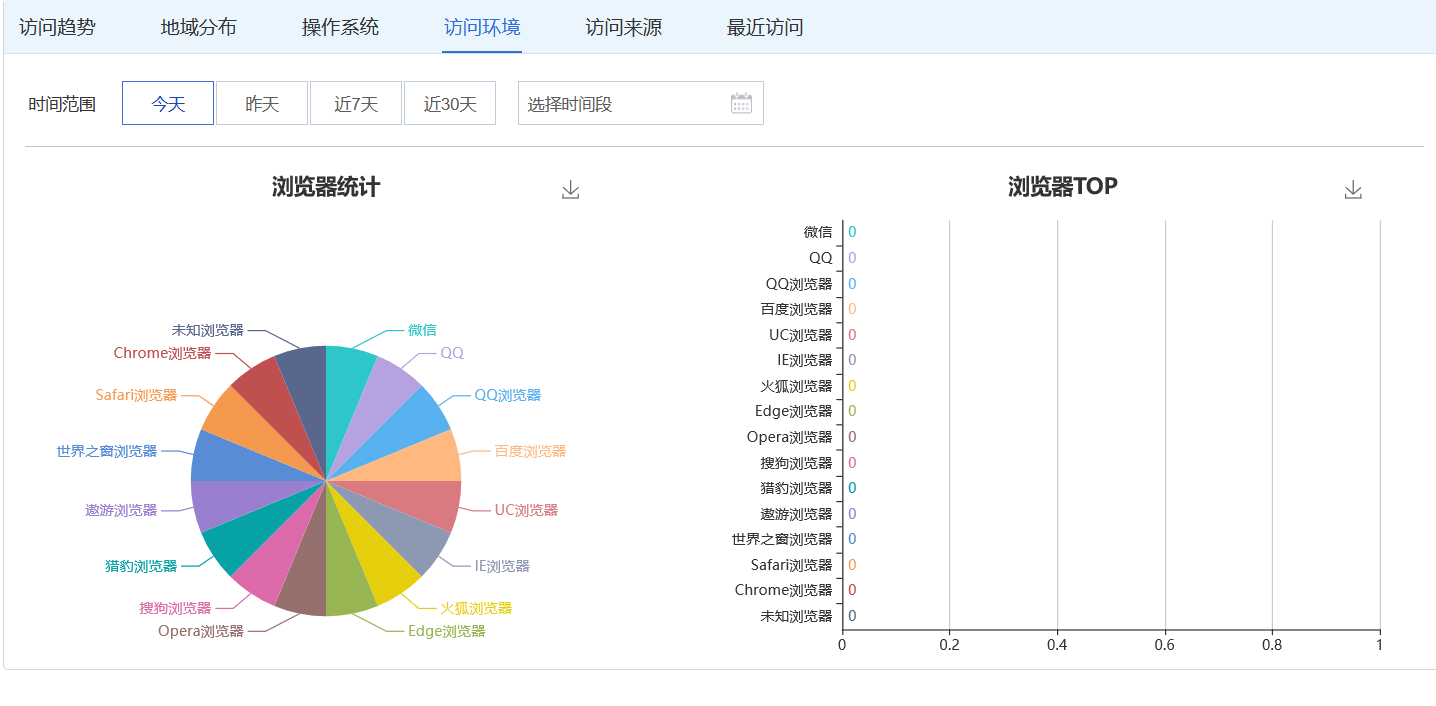Download the 浏览器统计 pie chart image
The width and height of the screenshot is (1436, 706).
(x=569, y=188)
